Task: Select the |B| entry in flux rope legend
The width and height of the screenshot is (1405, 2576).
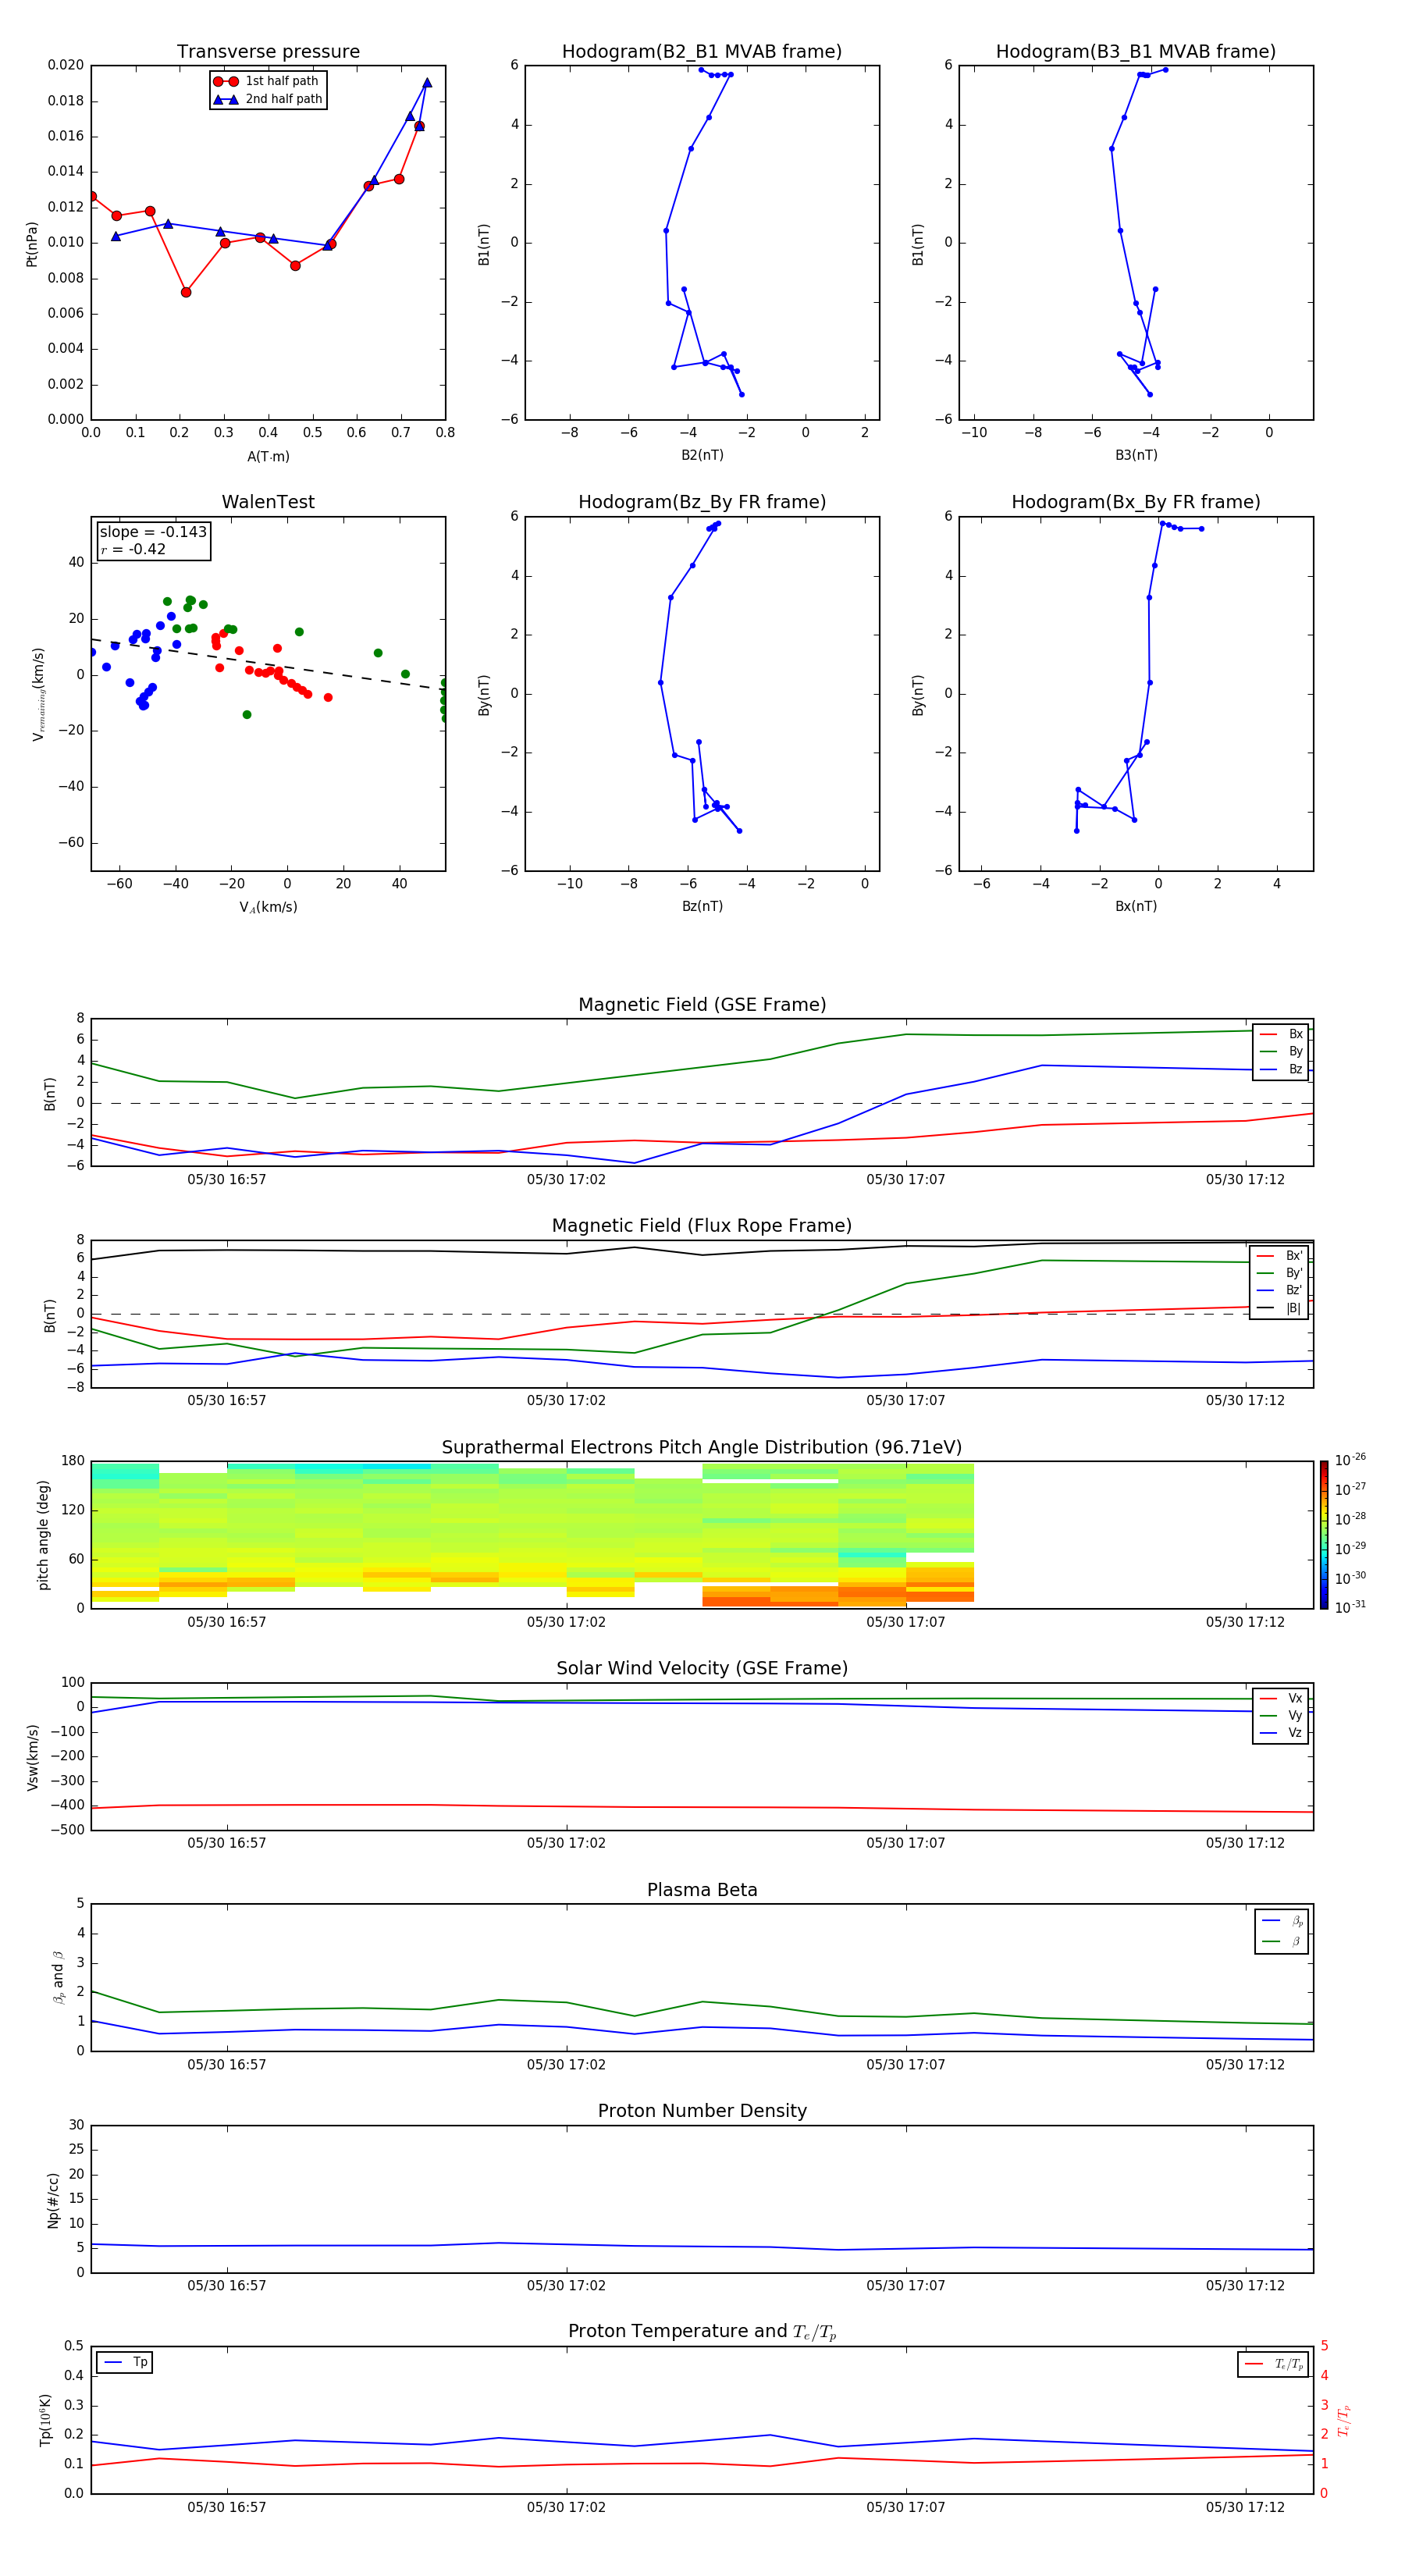Action: [x=1280, y=1308]
